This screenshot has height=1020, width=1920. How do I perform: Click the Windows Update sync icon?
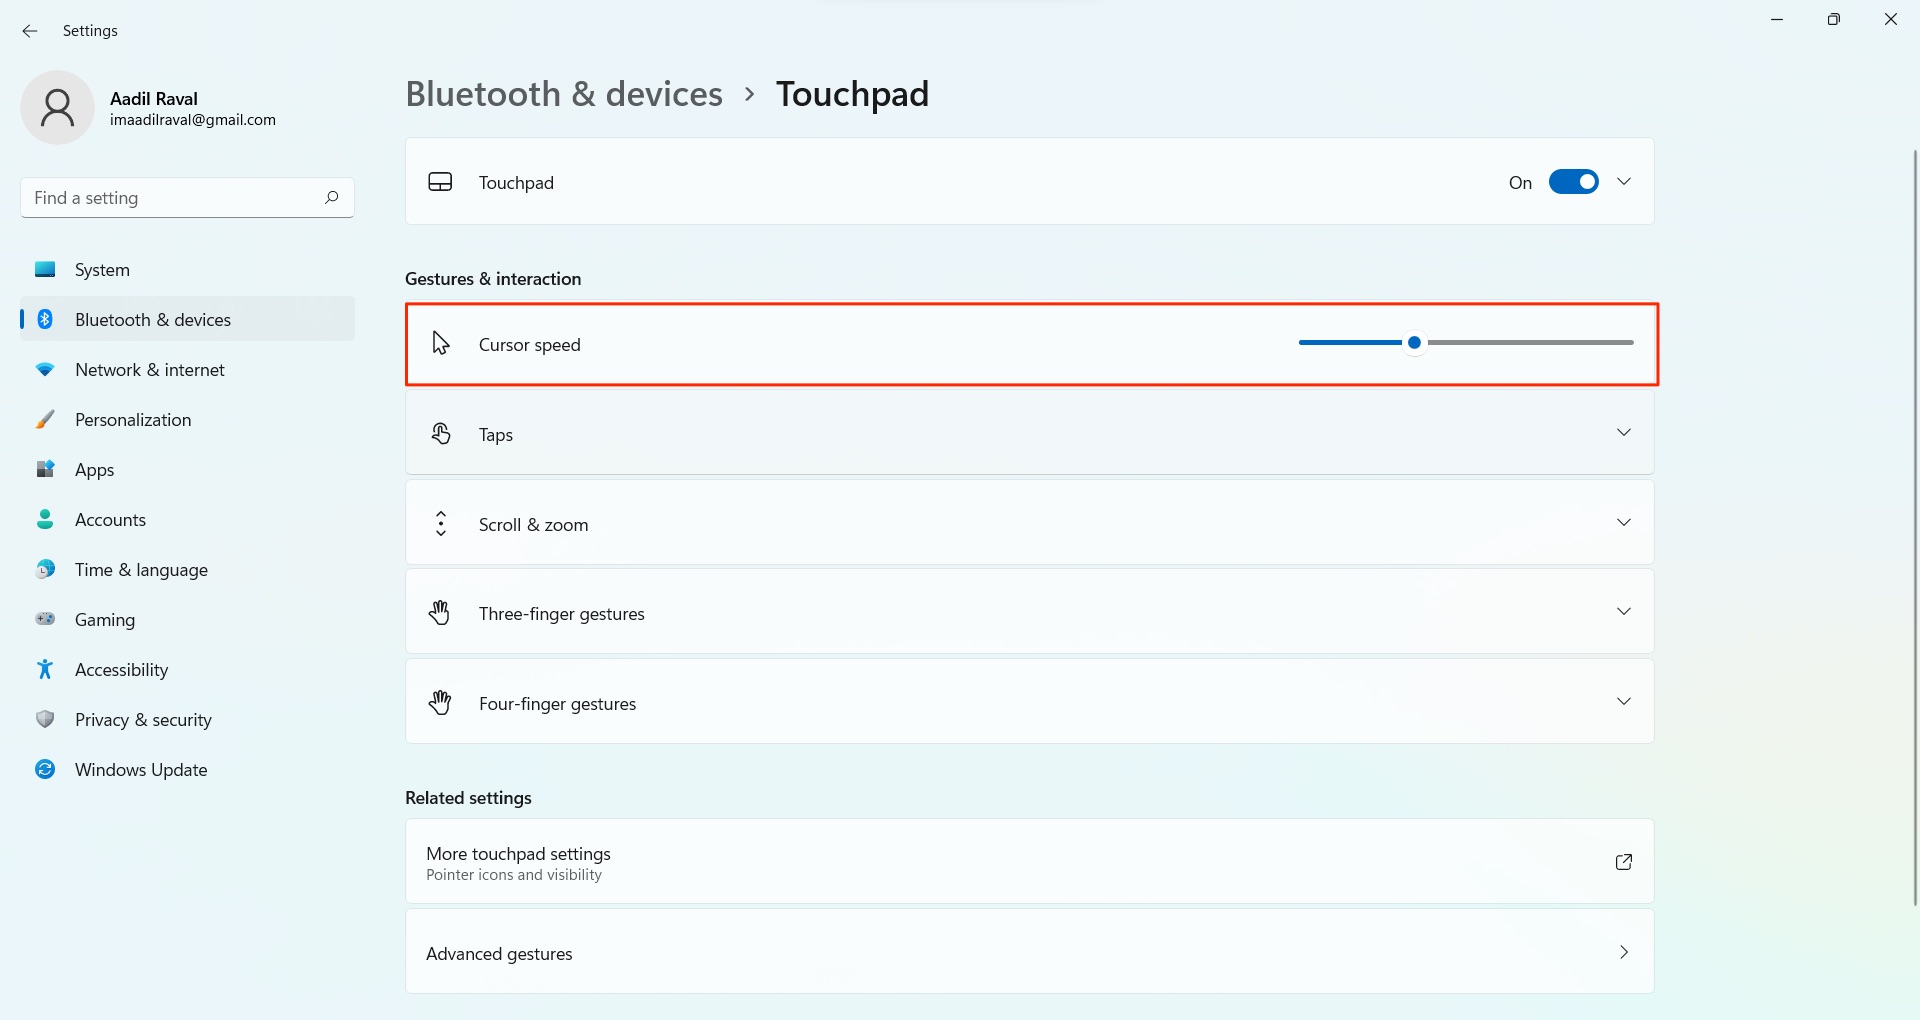coord(45,769)
